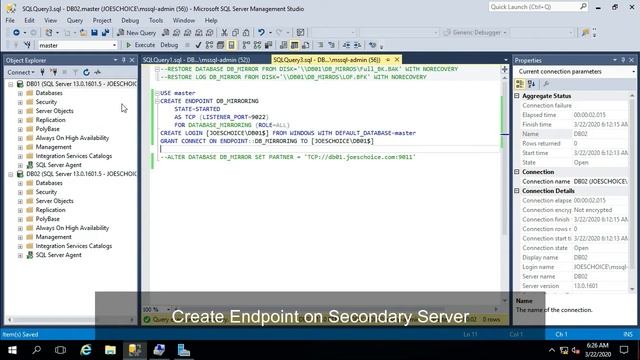Collapse Connection Details section
Viewport: 640px width, 360px height.
(517, 191)
